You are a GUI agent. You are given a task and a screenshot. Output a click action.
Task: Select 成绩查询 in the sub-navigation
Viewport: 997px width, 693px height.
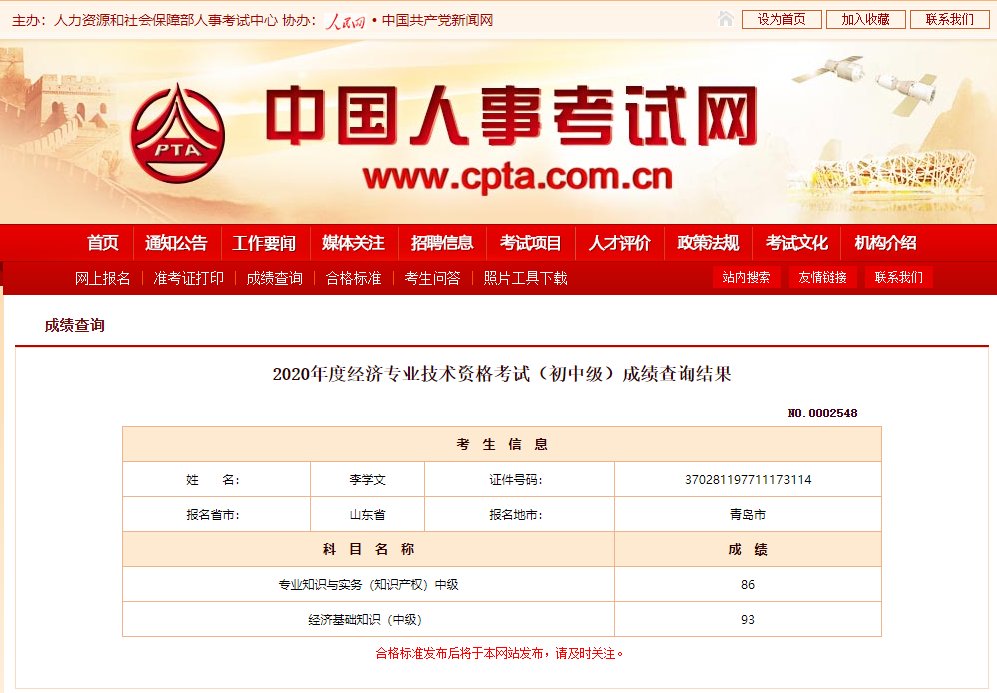point(274,278)
